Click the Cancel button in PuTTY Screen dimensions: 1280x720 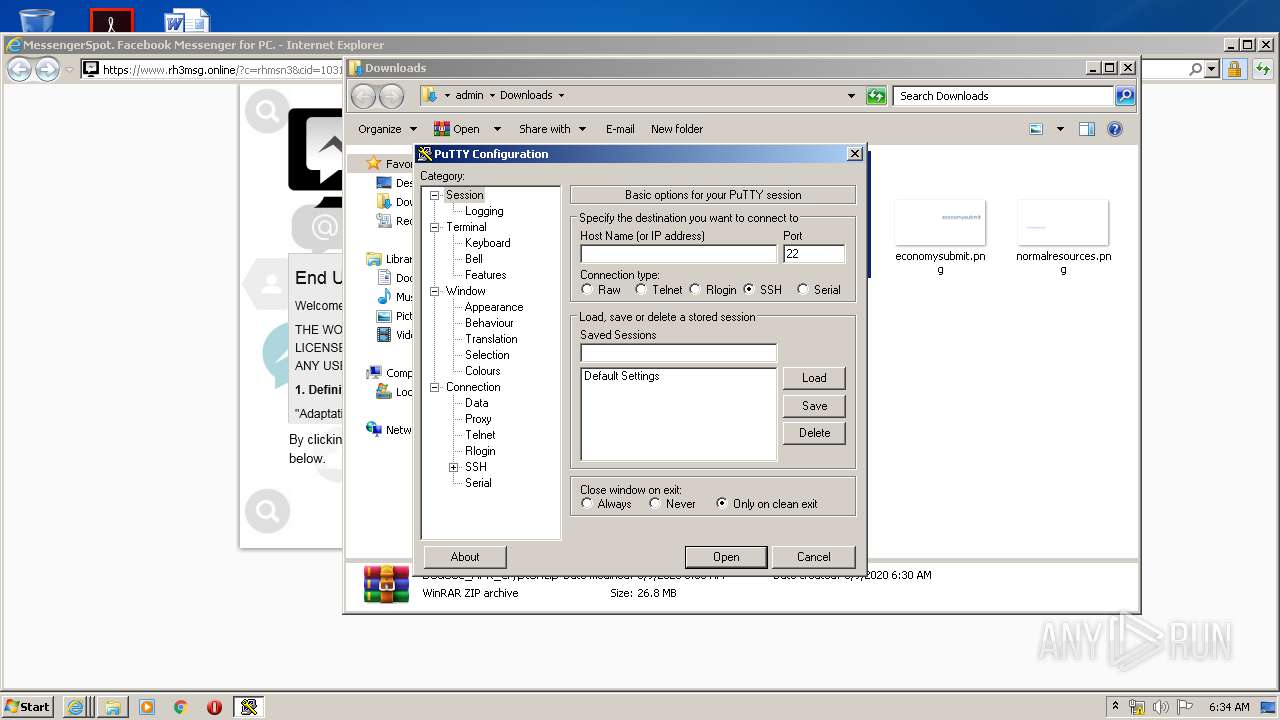tap(814, 557)
